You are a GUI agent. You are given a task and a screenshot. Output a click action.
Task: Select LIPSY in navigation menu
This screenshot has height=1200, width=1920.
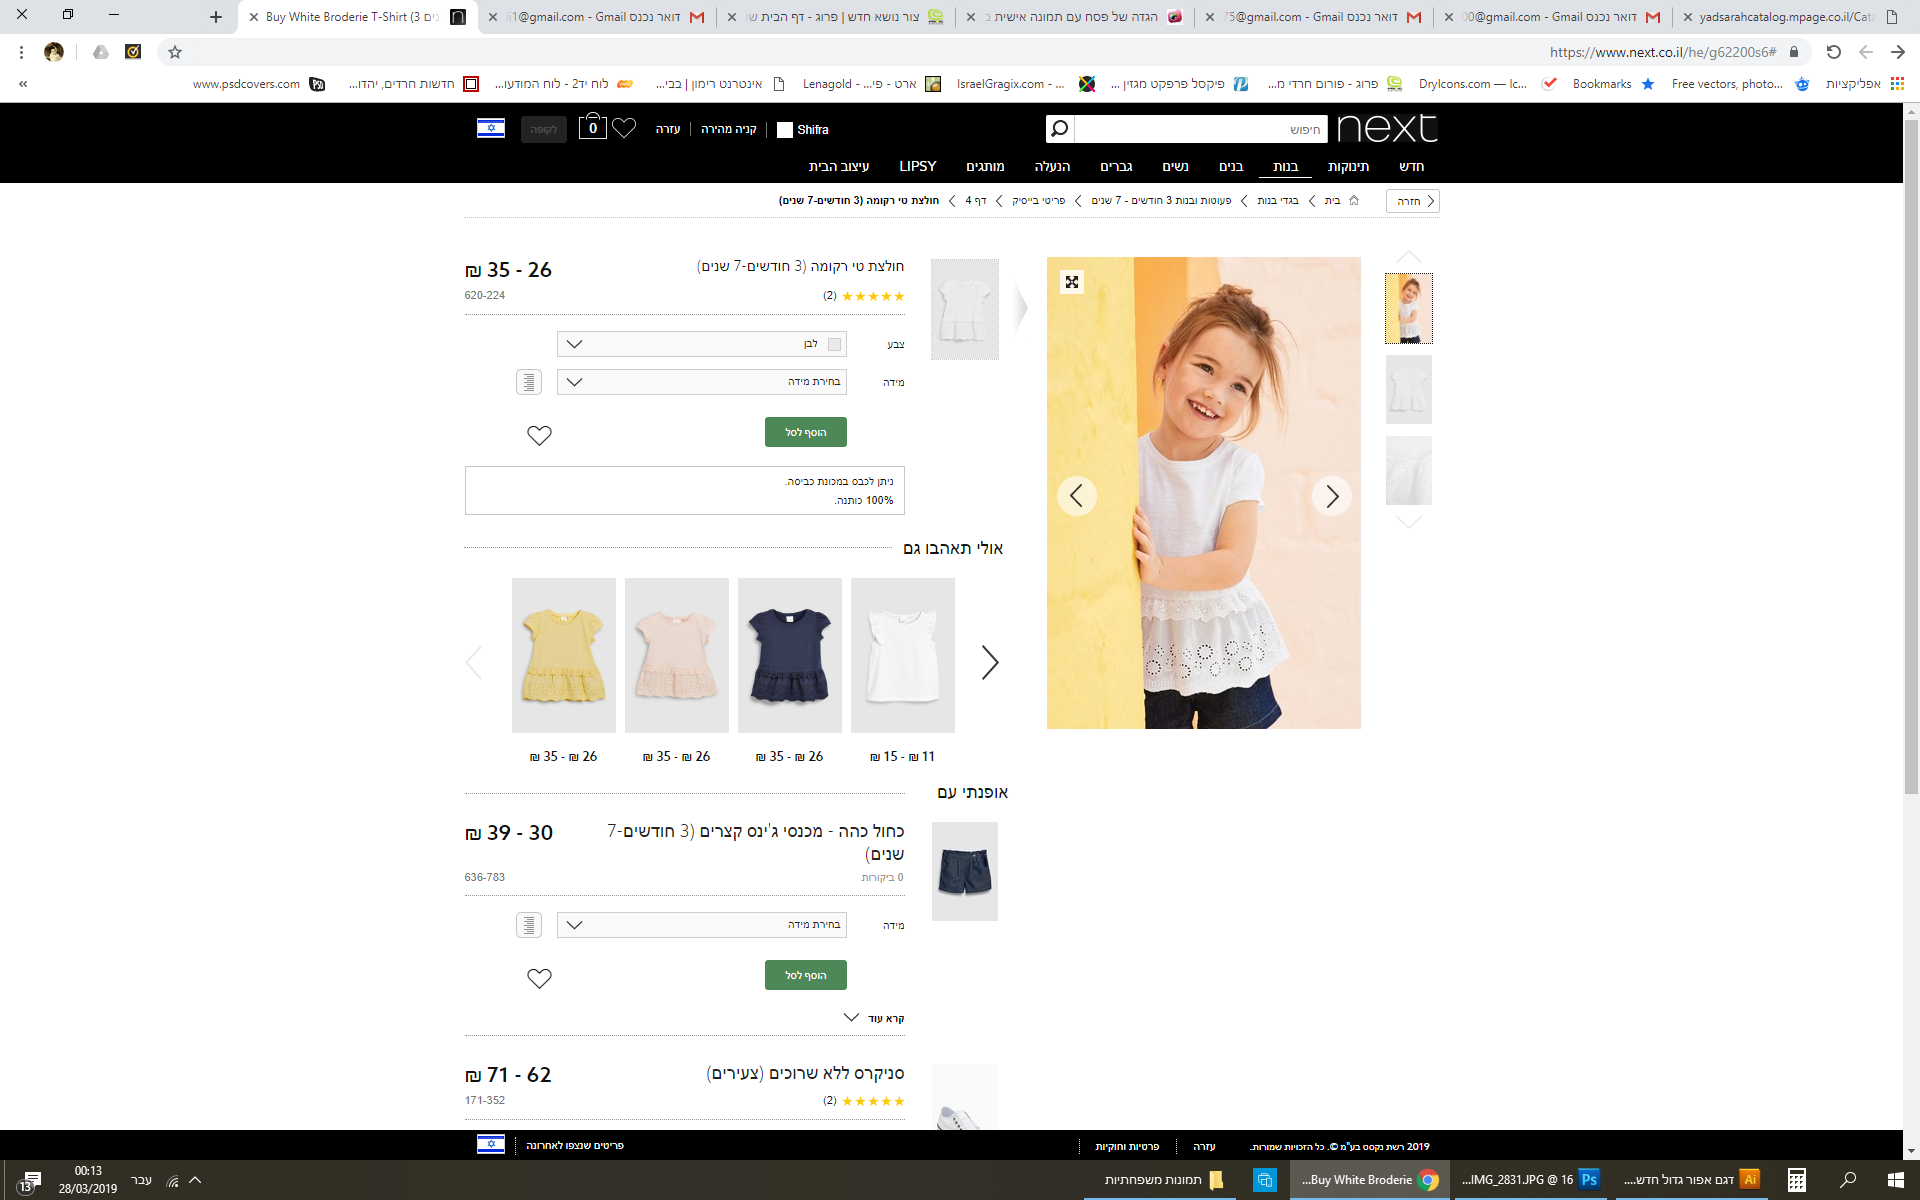(x=917, y=166)
